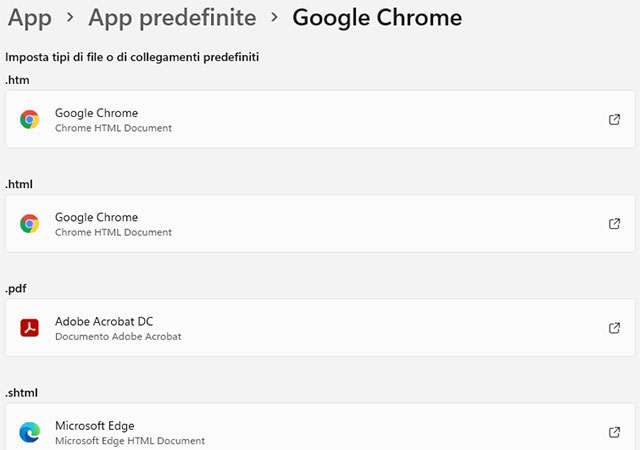Open the external link icon for .htm

(614, 120)
